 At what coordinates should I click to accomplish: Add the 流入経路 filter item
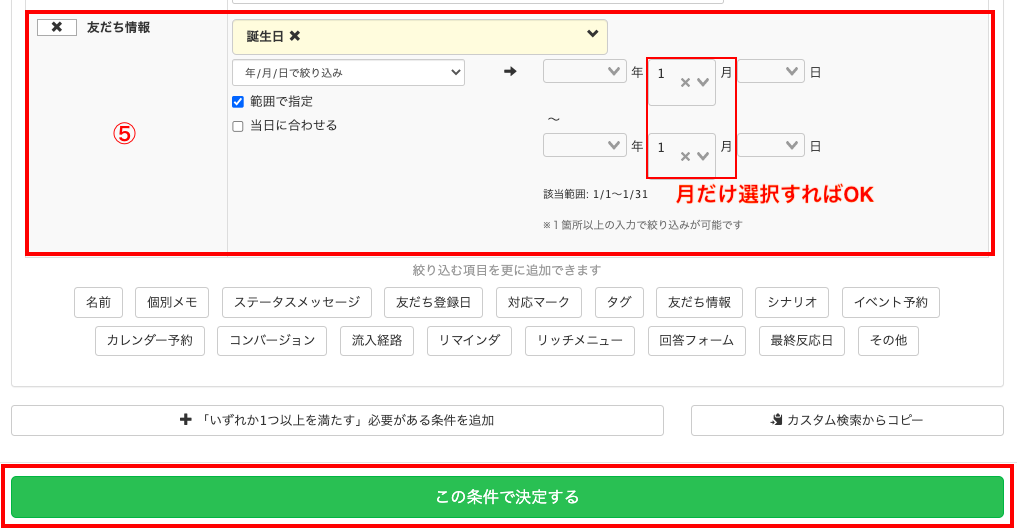coord(377,341)
